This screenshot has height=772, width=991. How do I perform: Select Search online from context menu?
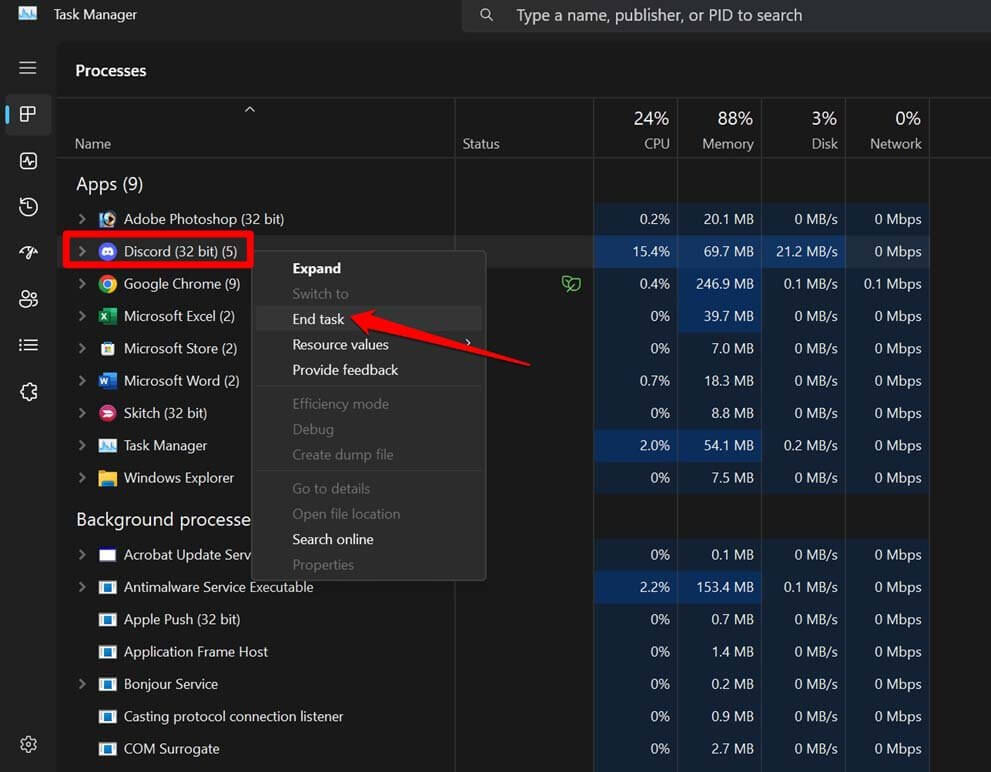(x=332, y=539)
